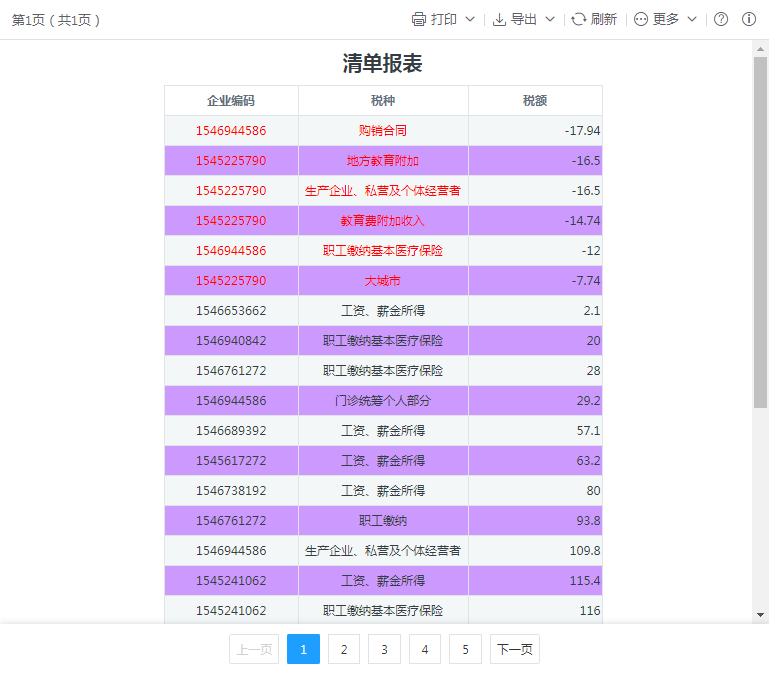Open the info circle icon
Image resolution: width=769 pixels, height=674 pixels.
[x=748, y=20]
